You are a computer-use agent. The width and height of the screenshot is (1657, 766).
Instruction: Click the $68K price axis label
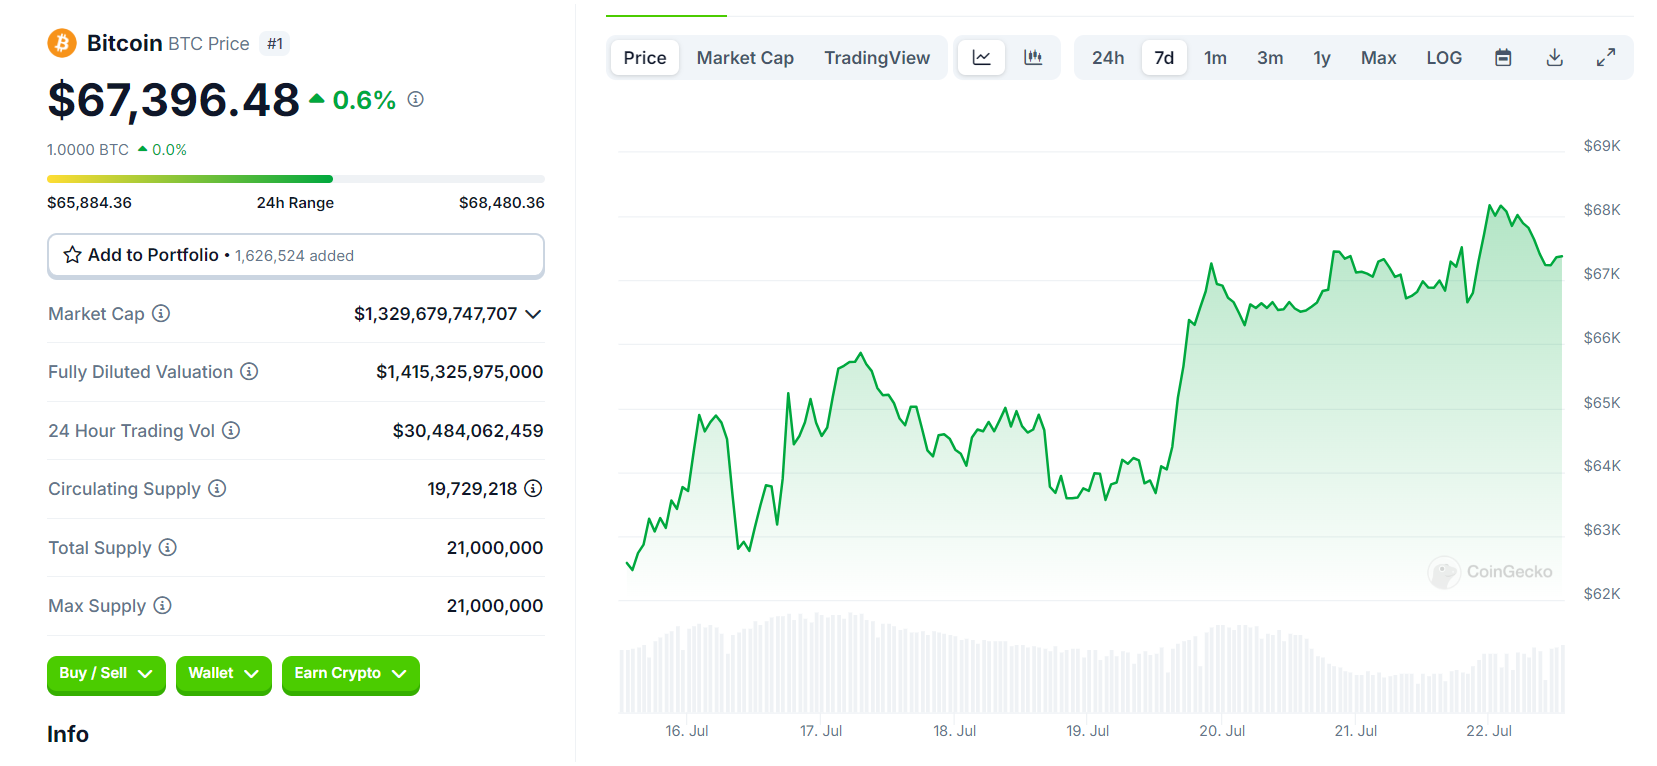[1602, 209]
